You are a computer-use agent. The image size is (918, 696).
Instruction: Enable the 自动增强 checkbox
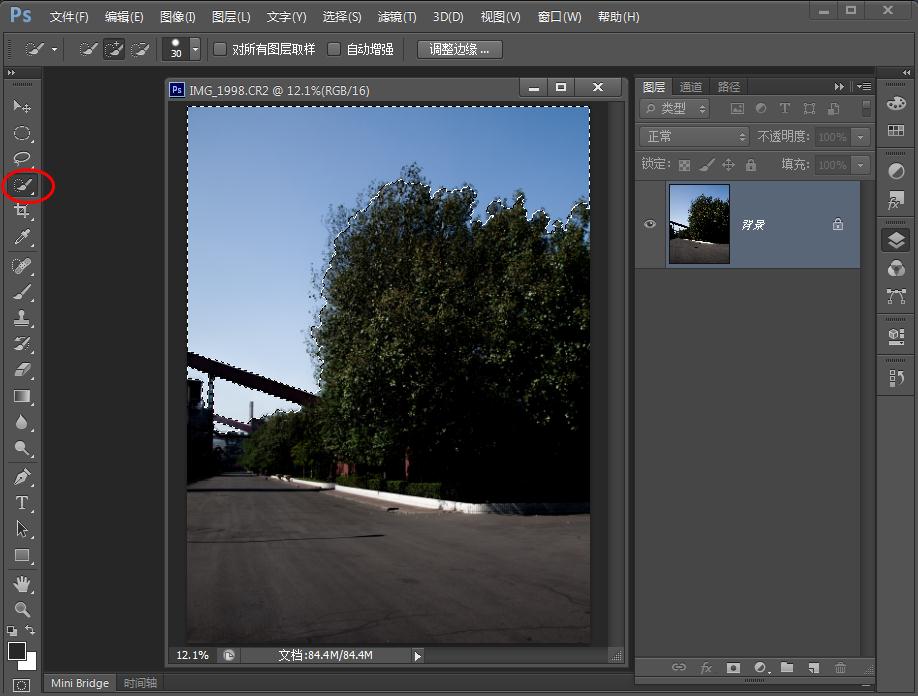pos(335,49)
